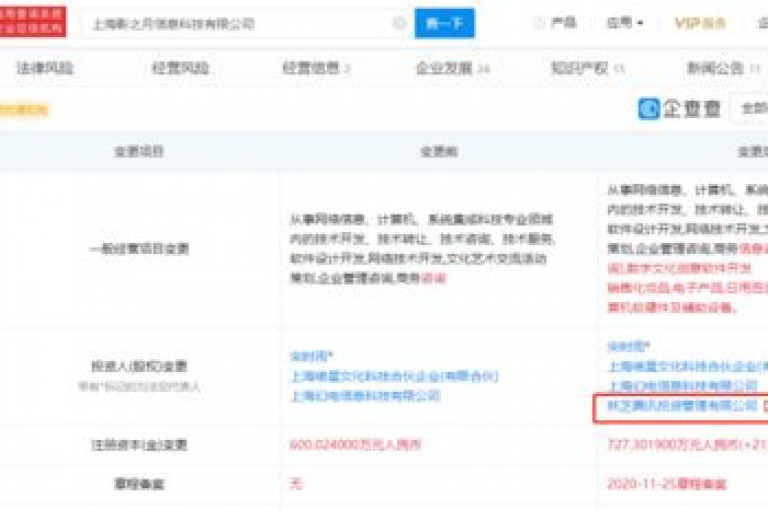This screenshot has height=510, width=768.
Task: Open 上海幻电信息科技有限公司 link in 变更后 column
Action: [683, 386]
